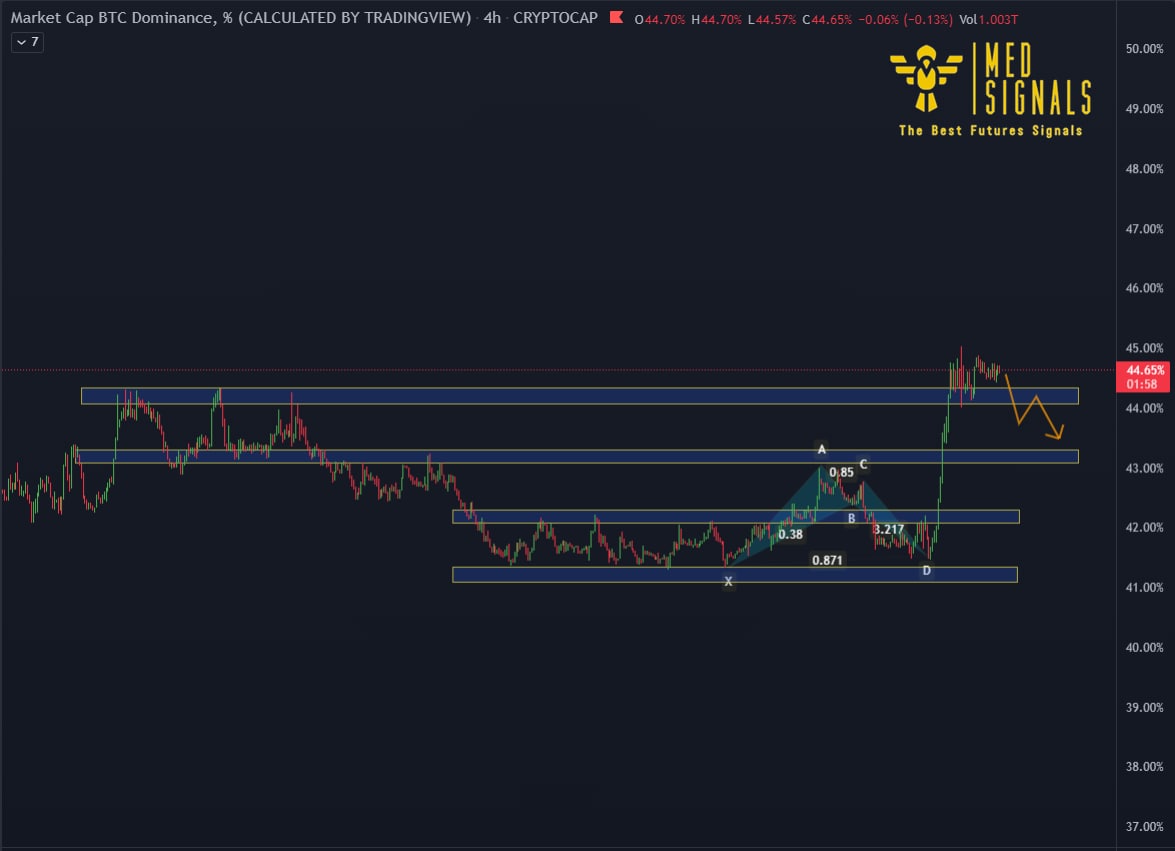Click the 0.871 ratio label on pattern
The image size is (1175, 851).
(x=827, y=560)
